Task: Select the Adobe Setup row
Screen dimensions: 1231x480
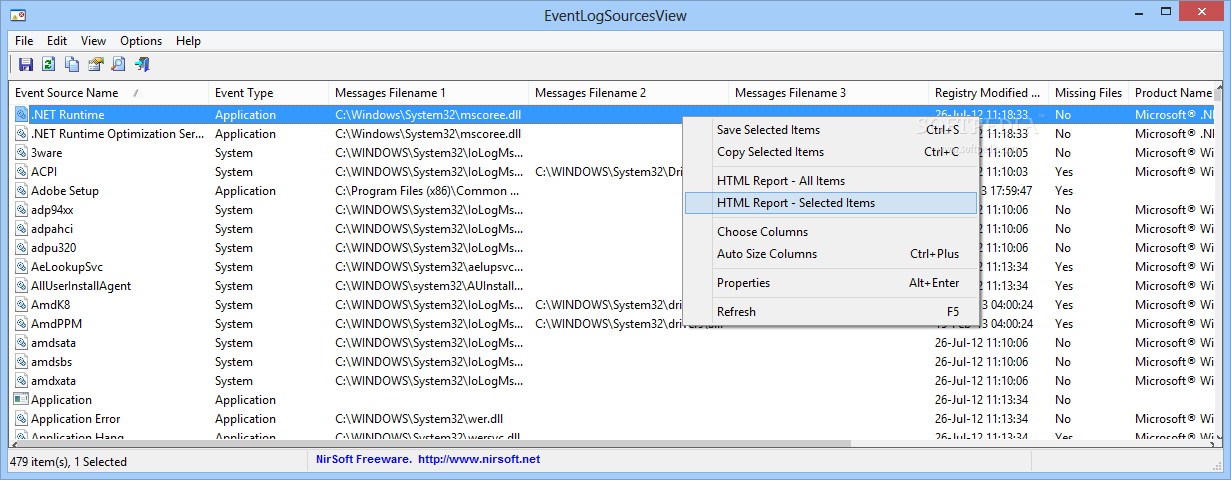Action: [65, 191]
